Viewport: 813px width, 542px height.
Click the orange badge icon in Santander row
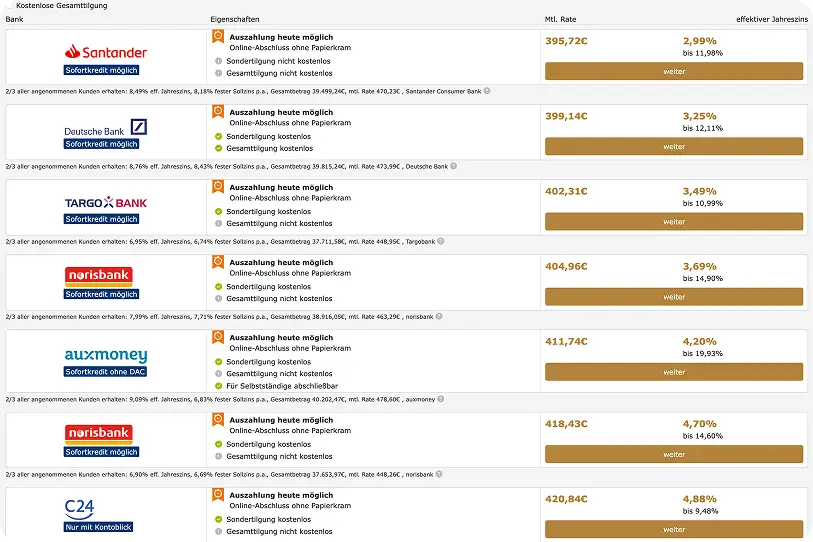tap(218, 37)
